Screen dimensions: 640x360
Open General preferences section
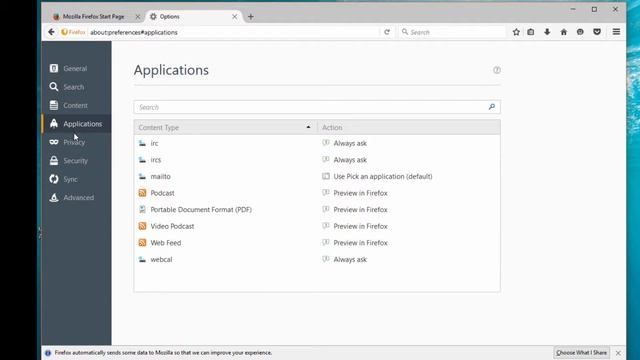tap(76, 69)
